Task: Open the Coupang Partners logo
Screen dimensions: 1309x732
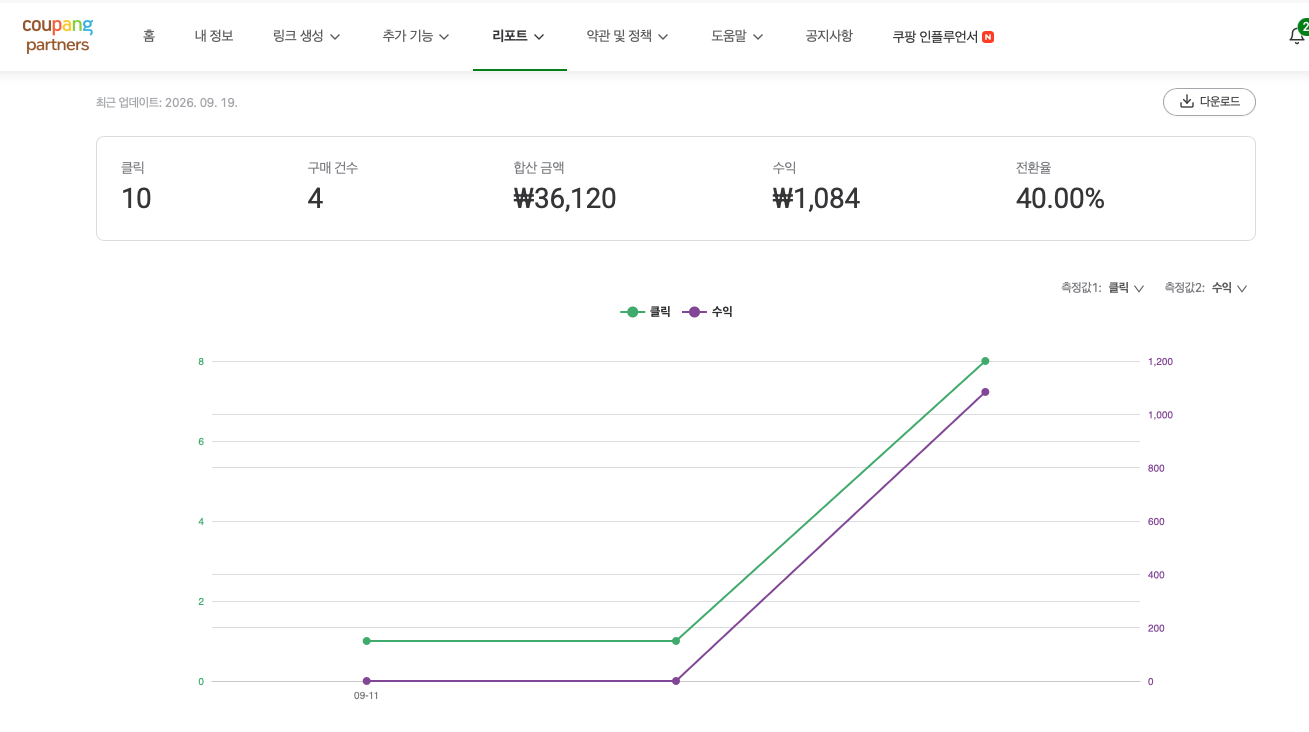Action: coord(57,35)
